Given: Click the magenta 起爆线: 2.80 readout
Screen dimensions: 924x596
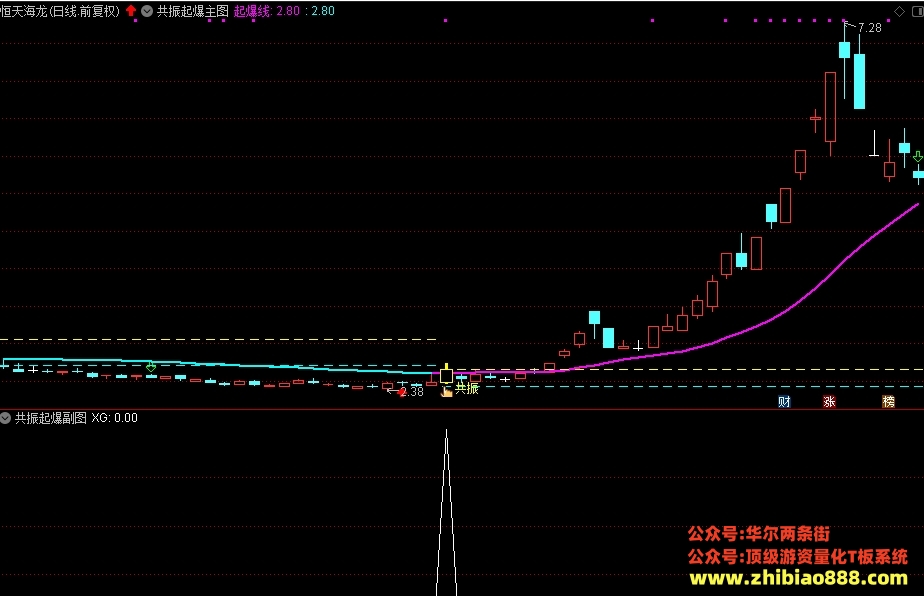Looking at the screenshot, I should pyautogui.click(x=267, y=11).
